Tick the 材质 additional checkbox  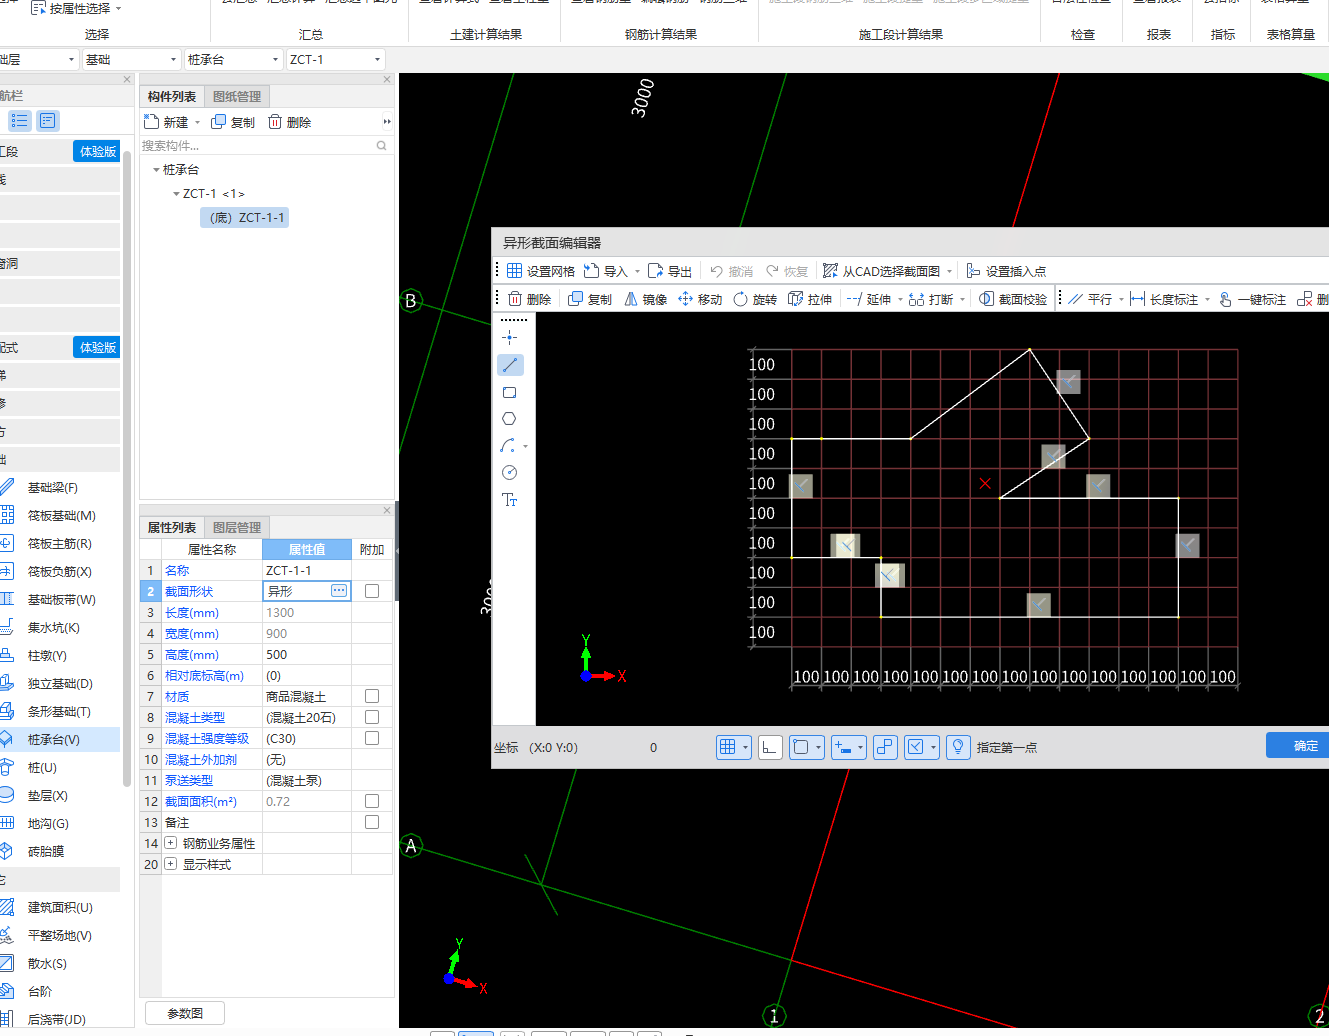372,696
